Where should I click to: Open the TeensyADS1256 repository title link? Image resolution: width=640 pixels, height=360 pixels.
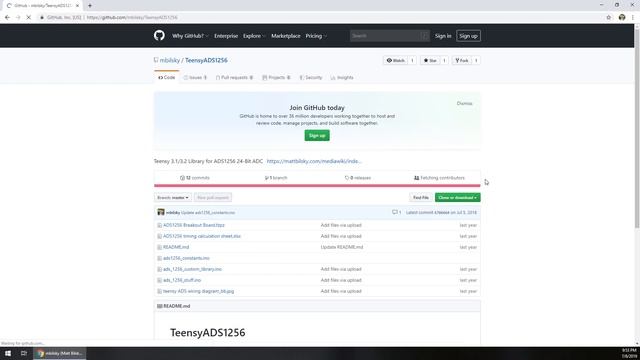[x=206, y=60]
